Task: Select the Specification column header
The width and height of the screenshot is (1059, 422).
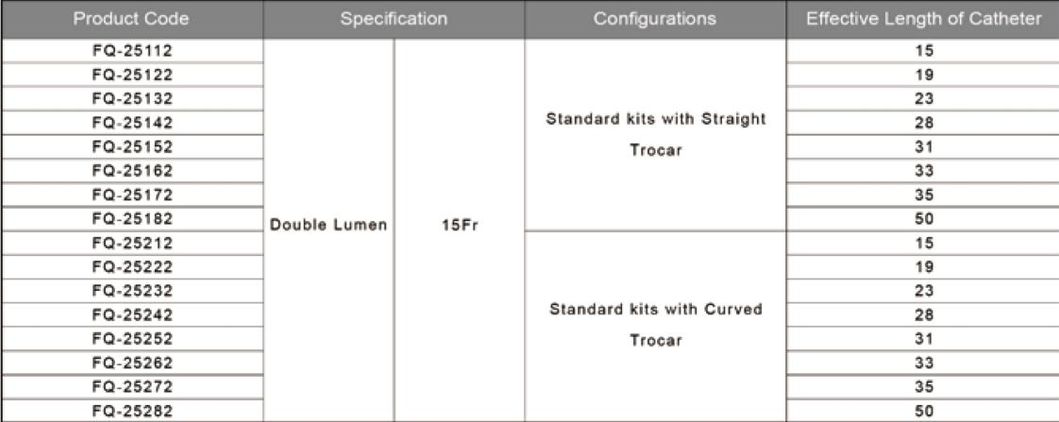Action: tap(393, 19)
